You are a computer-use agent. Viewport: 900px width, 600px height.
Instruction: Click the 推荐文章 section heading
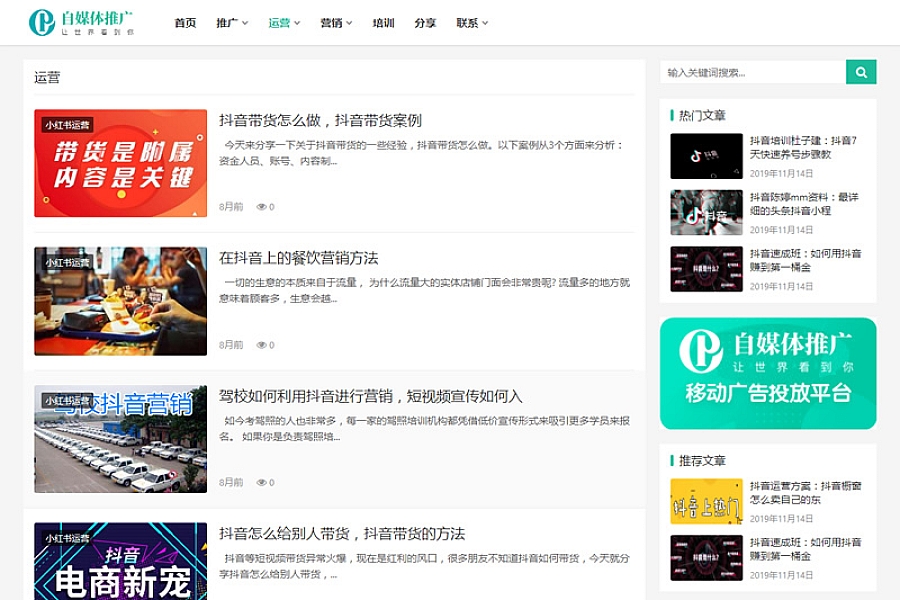point(702,460)
